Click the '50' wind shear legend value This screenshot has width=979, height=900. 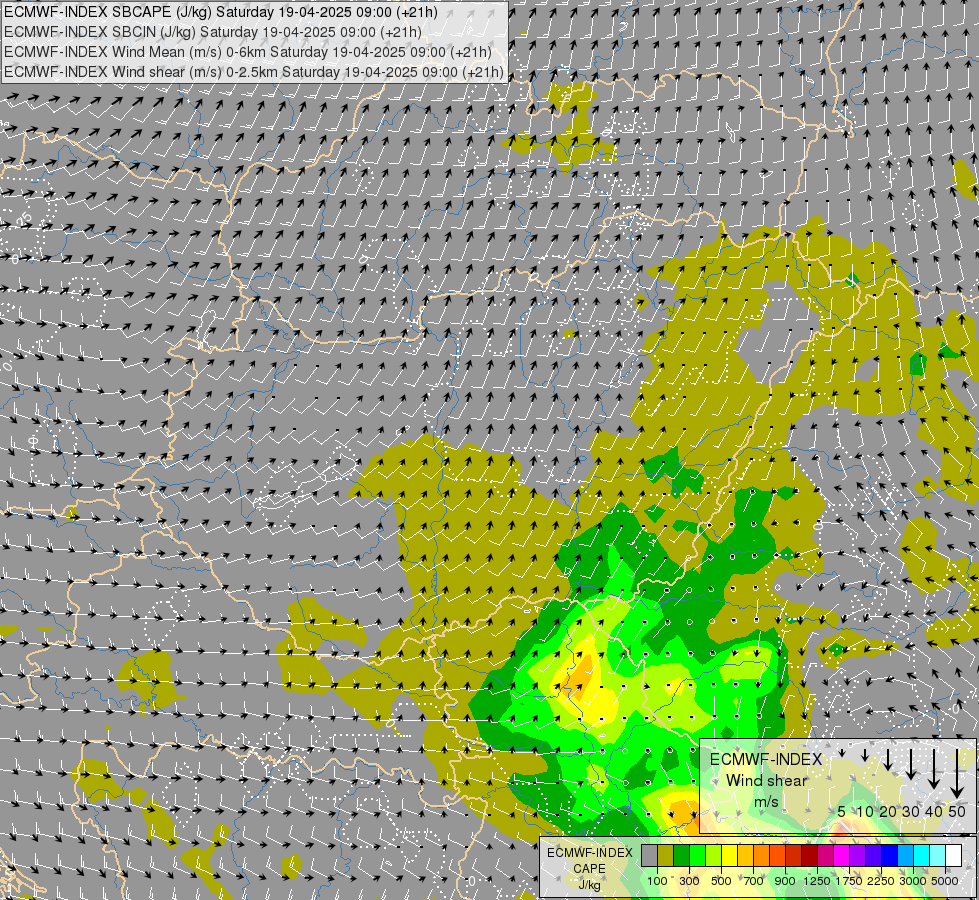tap(957, 811)
